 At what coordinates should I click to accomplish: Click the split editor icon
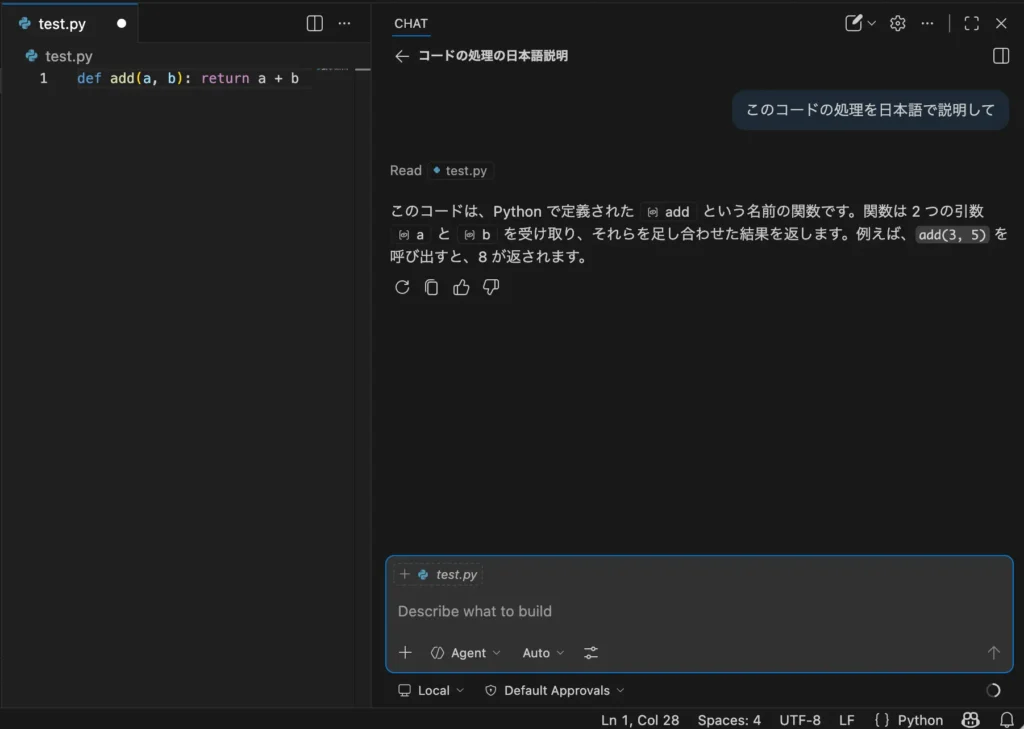314,23
